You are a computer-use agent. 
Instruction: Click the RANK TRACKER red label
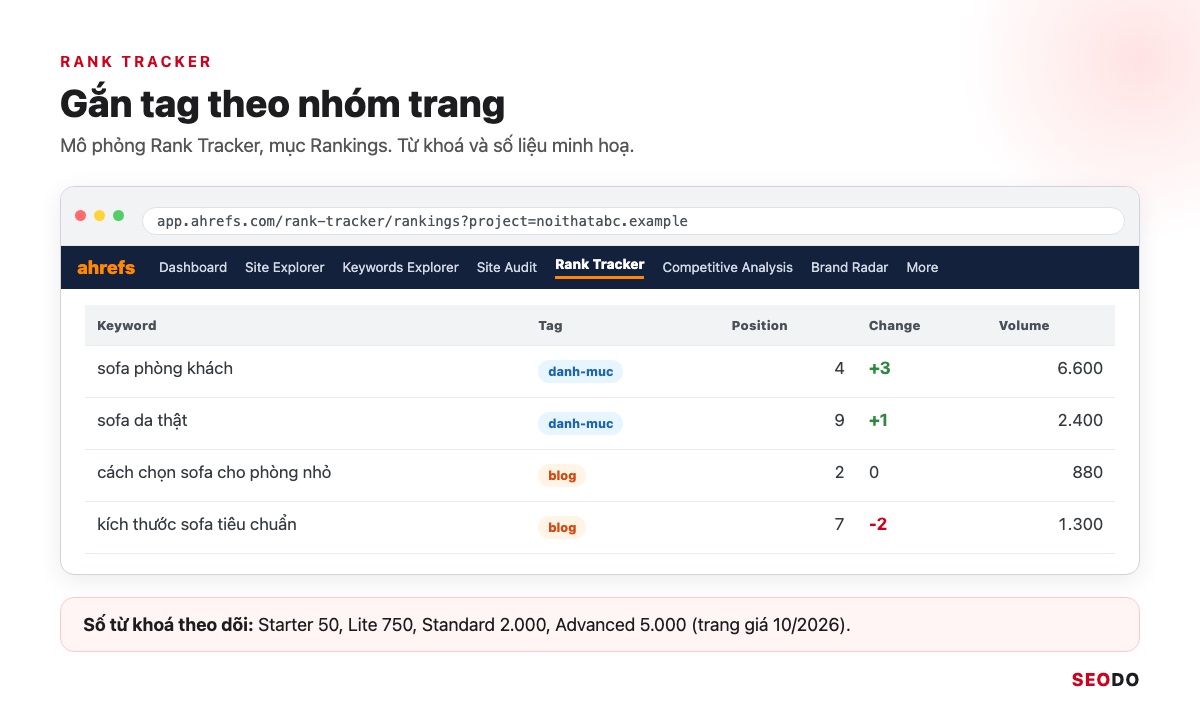pyautogui.click(x=136, y=61)
